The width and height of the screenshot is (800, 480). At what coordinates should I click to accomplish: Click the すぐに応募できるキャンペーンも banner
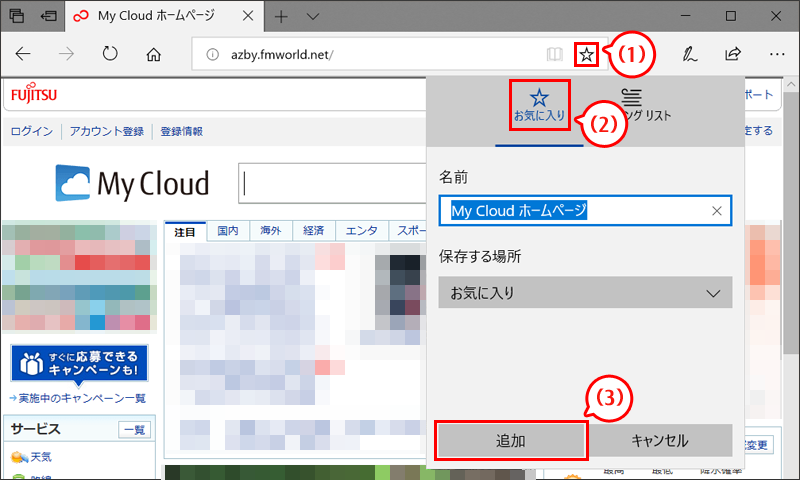[x=80, y=364]
